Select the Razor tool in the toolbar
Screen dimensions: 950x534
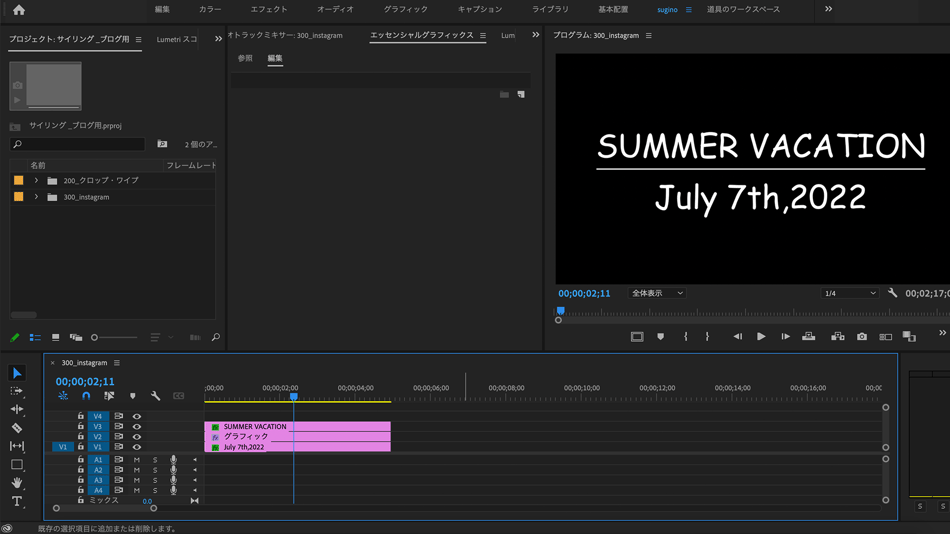point(17,428)
